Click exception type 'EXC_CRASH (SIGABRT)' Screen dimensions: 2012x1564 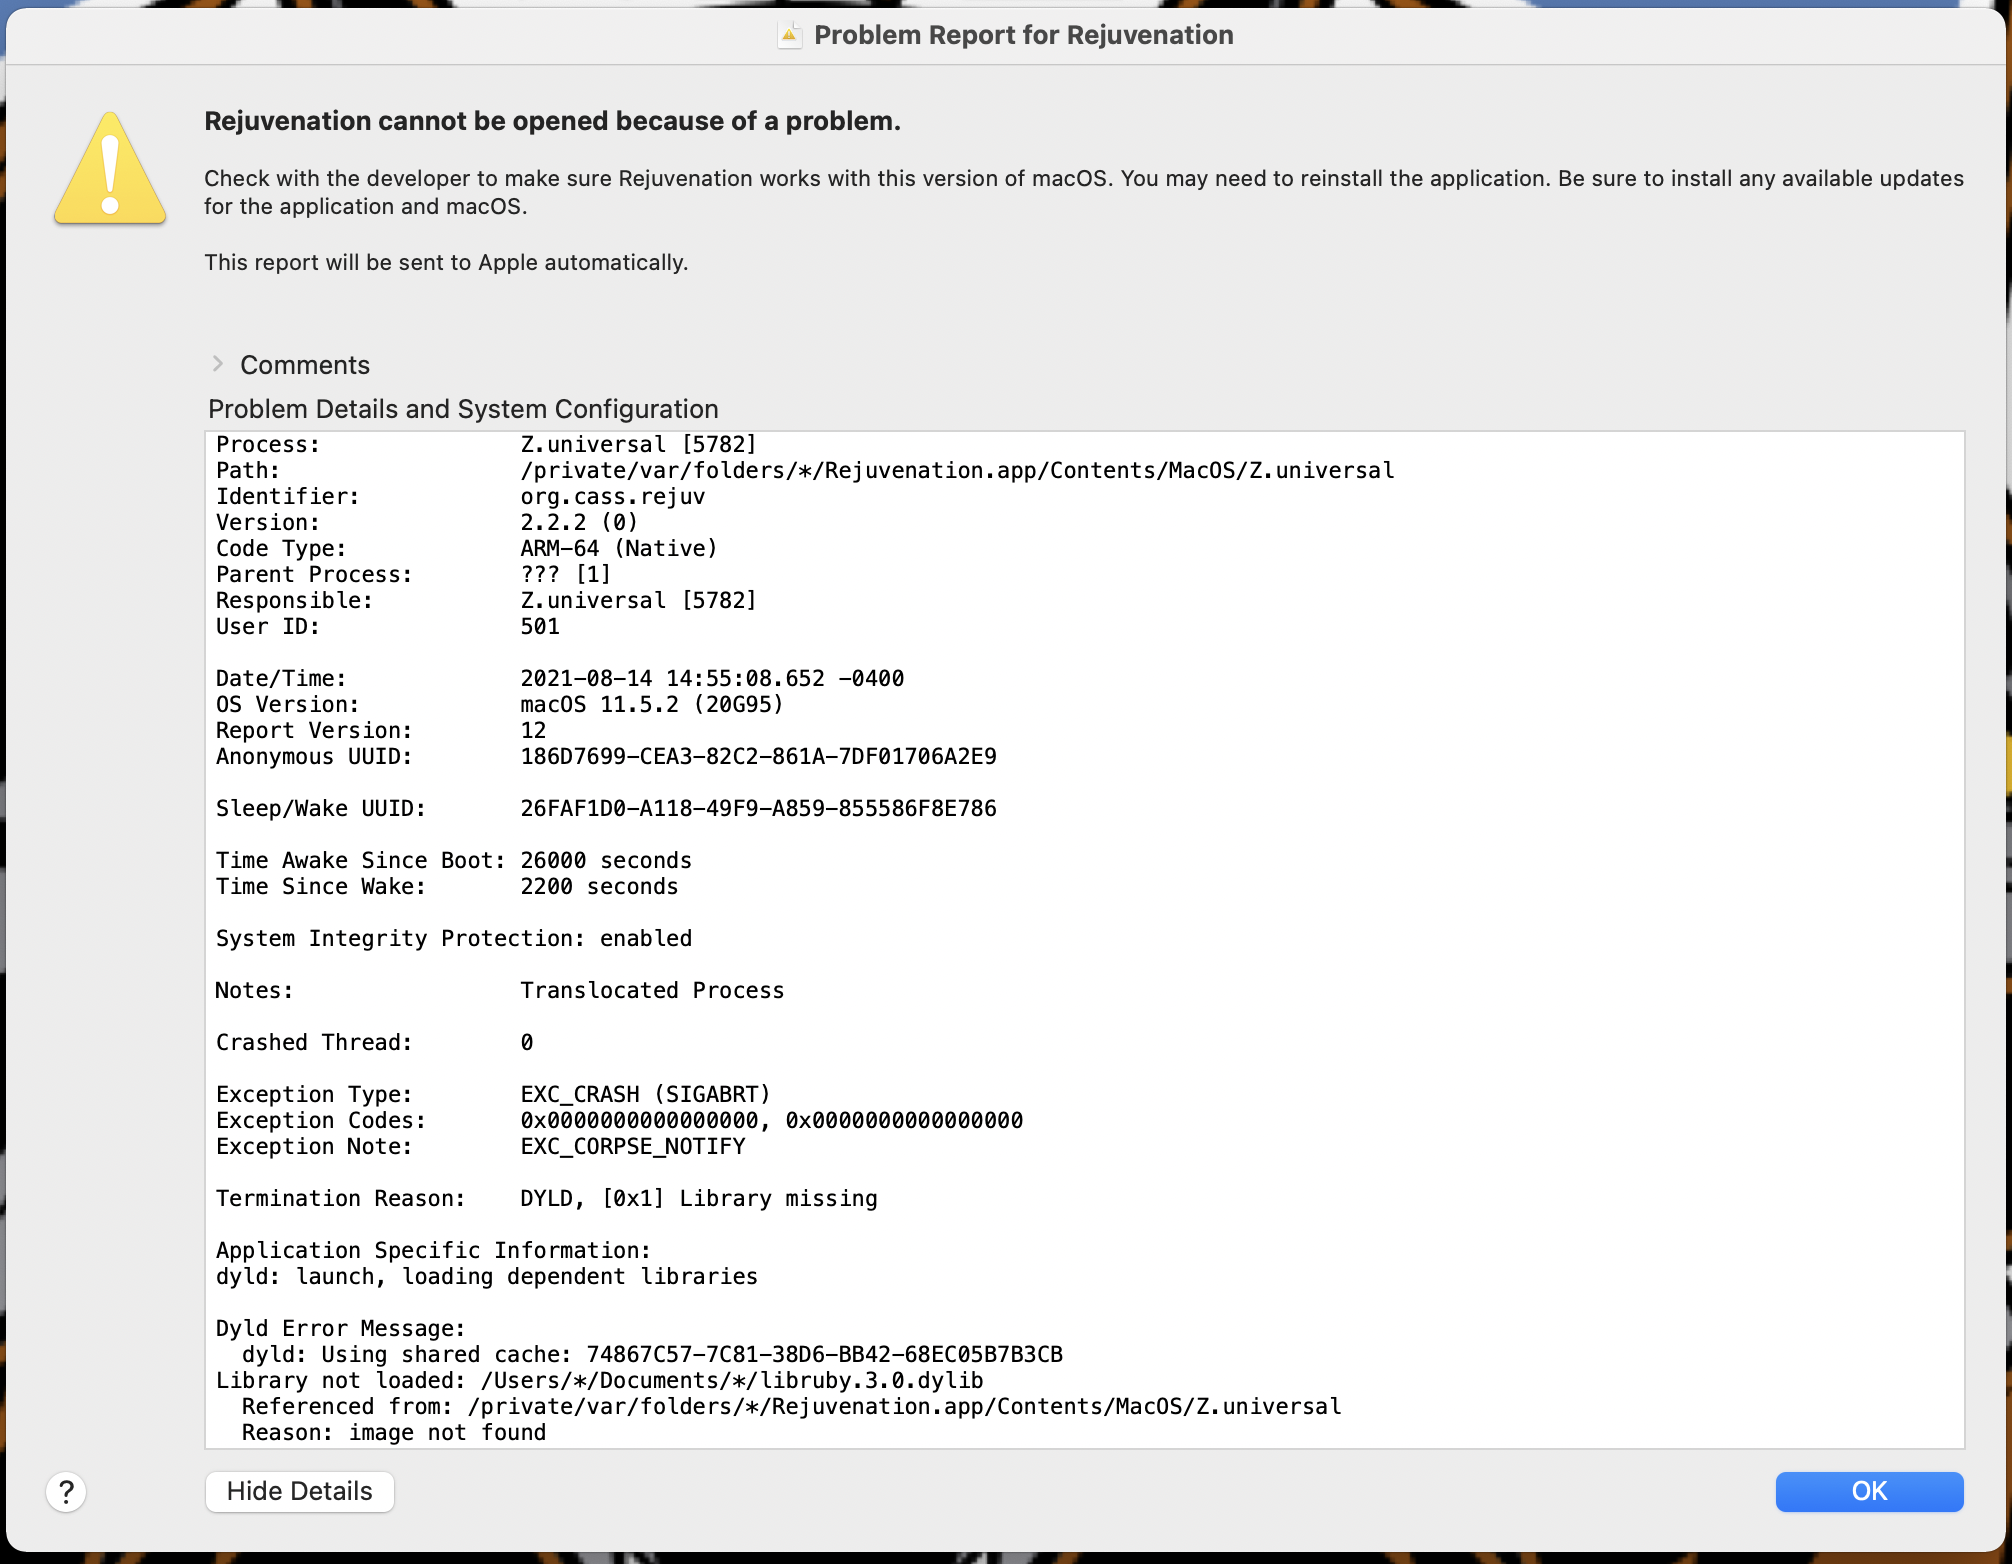point(645,1094)
